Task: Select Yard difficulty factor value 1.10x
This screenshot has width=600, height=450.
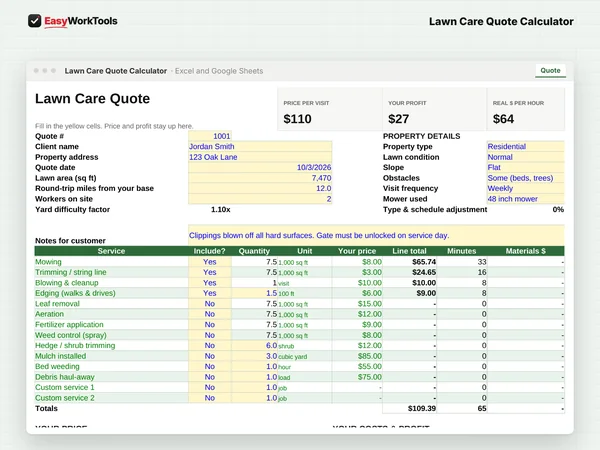Action: (220, 209)
